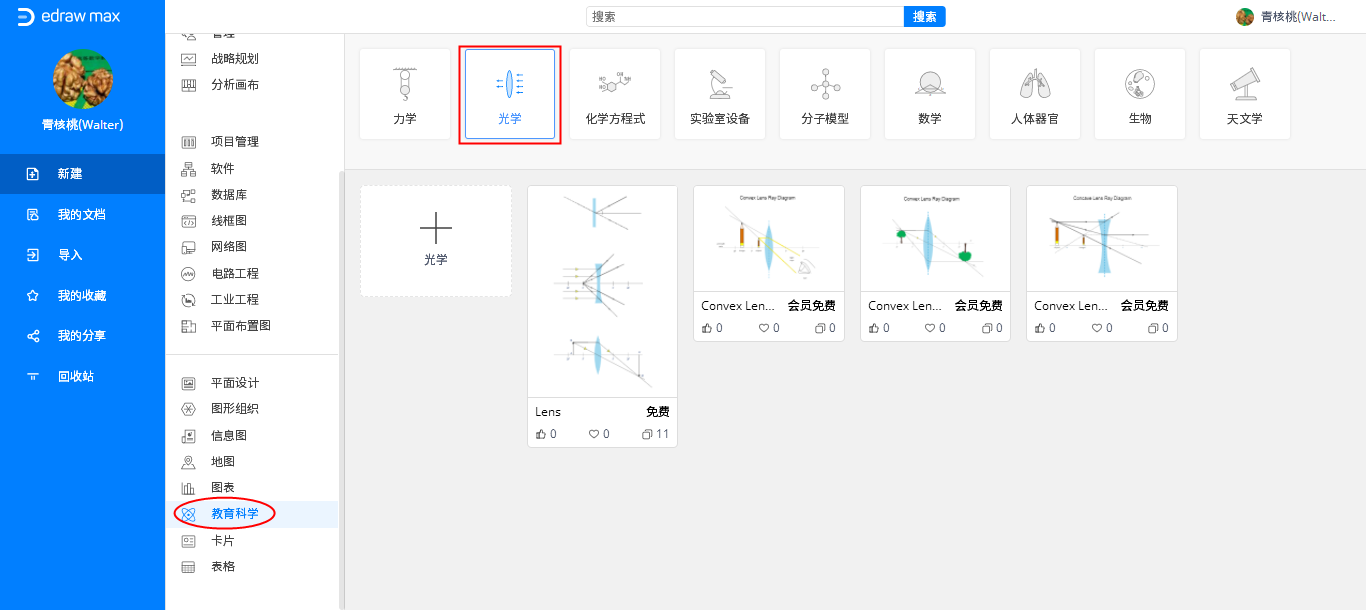
Task: Open the 人体器官 human organs category
Action: [x=1035, y=95]
